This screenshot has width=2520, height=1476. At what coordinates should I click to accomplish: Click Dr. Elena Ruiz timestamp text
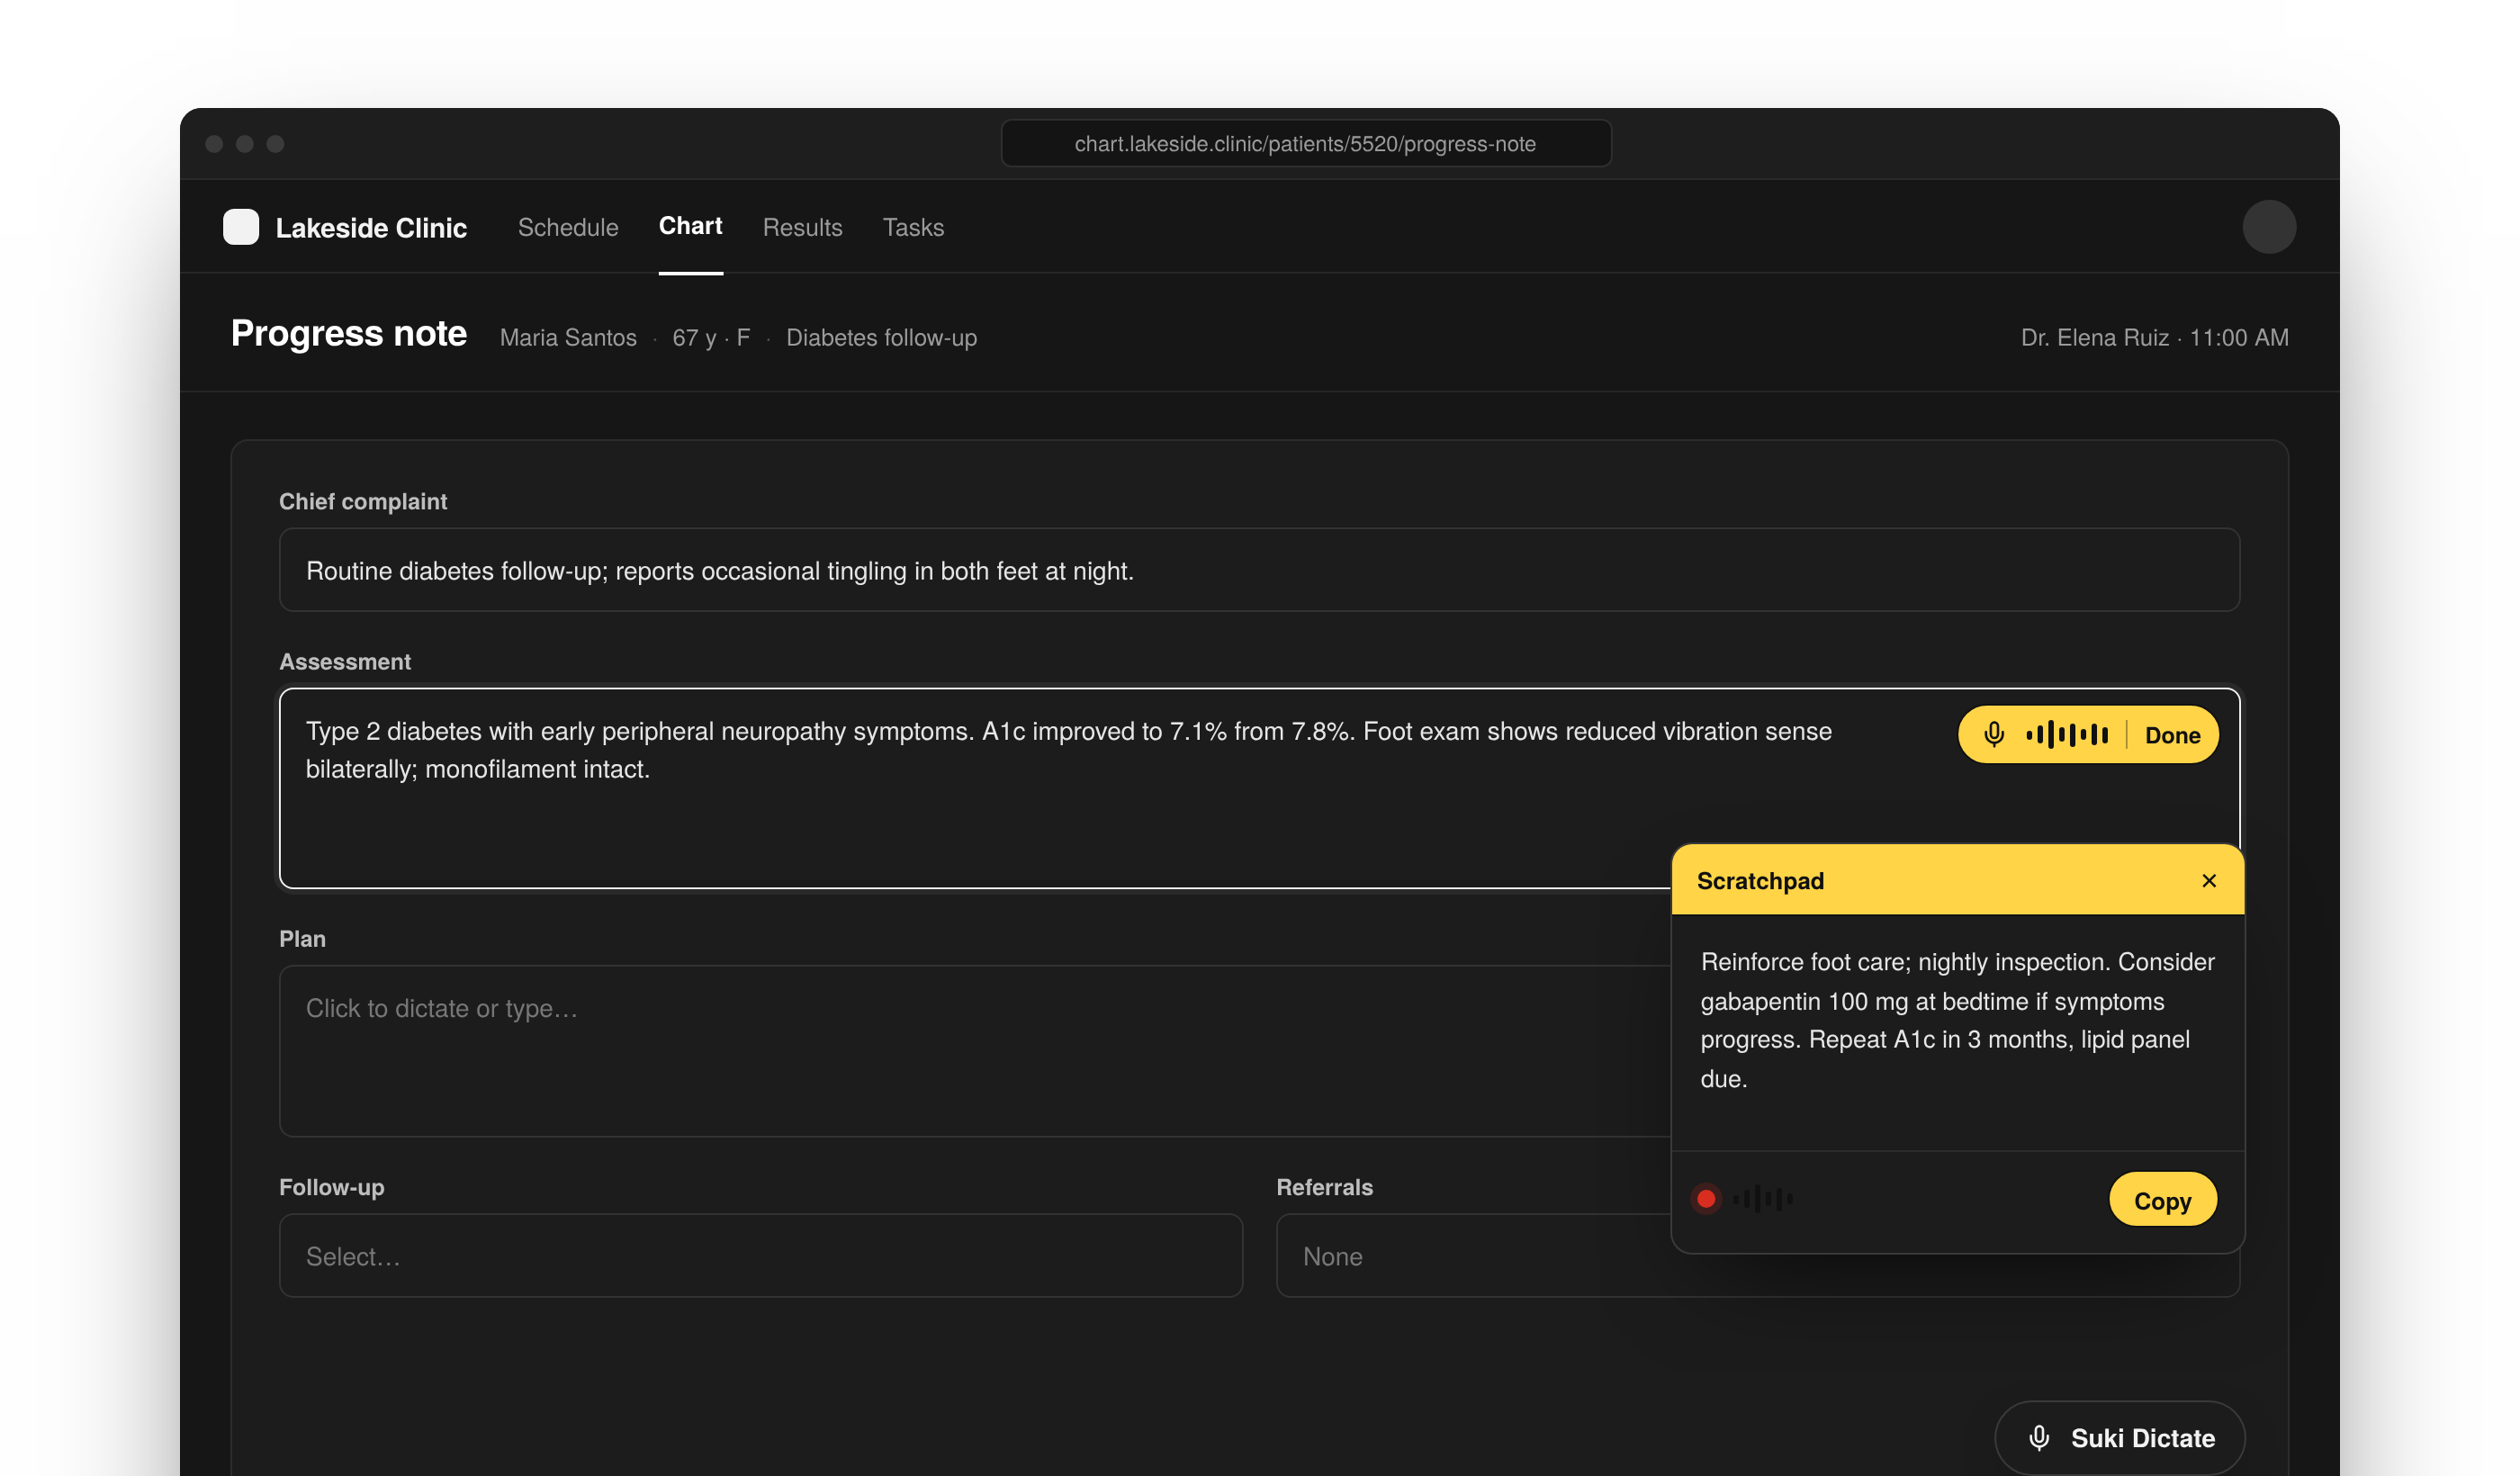2154,337
